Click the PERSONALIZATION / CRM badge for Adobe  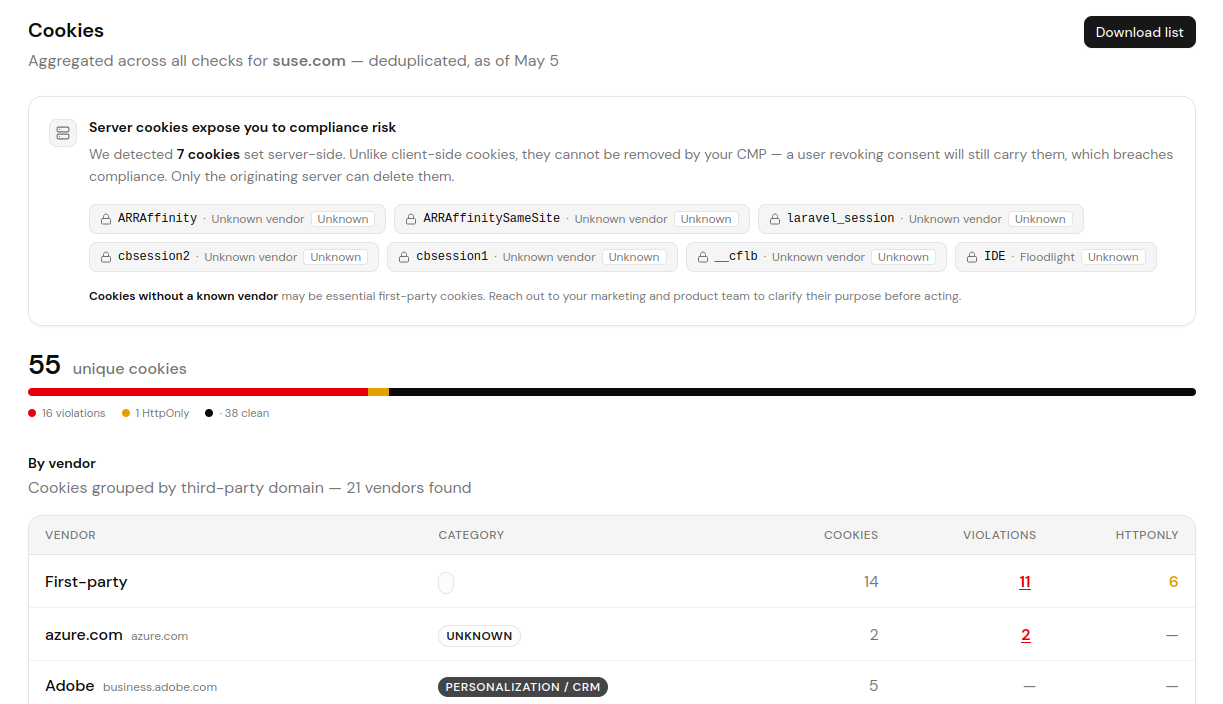pos(523,687)
